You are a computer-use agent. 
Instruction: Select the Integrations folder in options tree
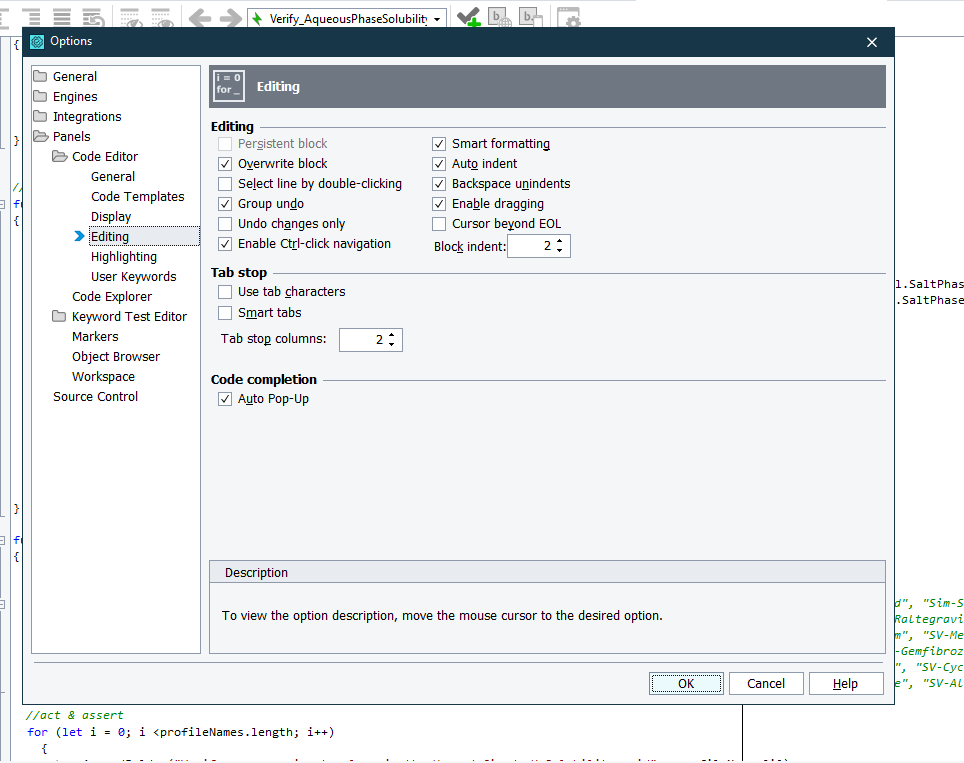87,116
